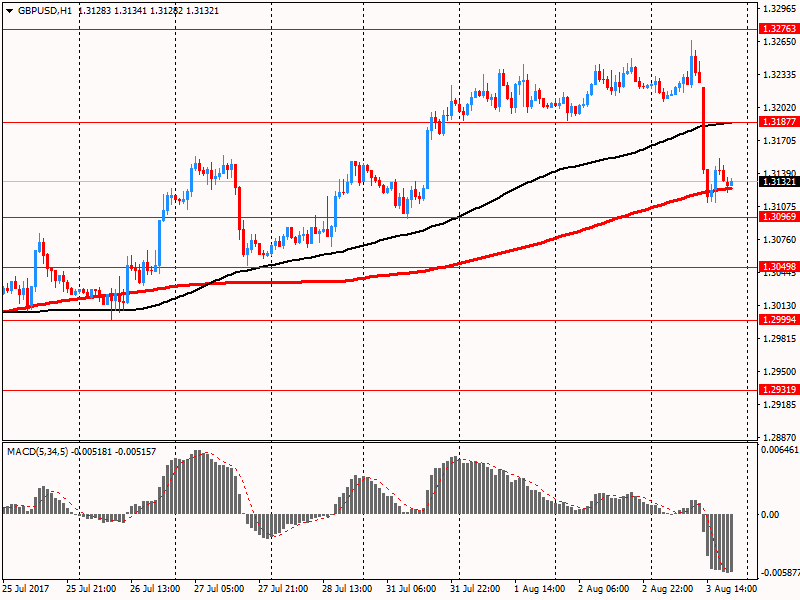Click the 31 Jul 06:00 time axis label

[411, 589]
